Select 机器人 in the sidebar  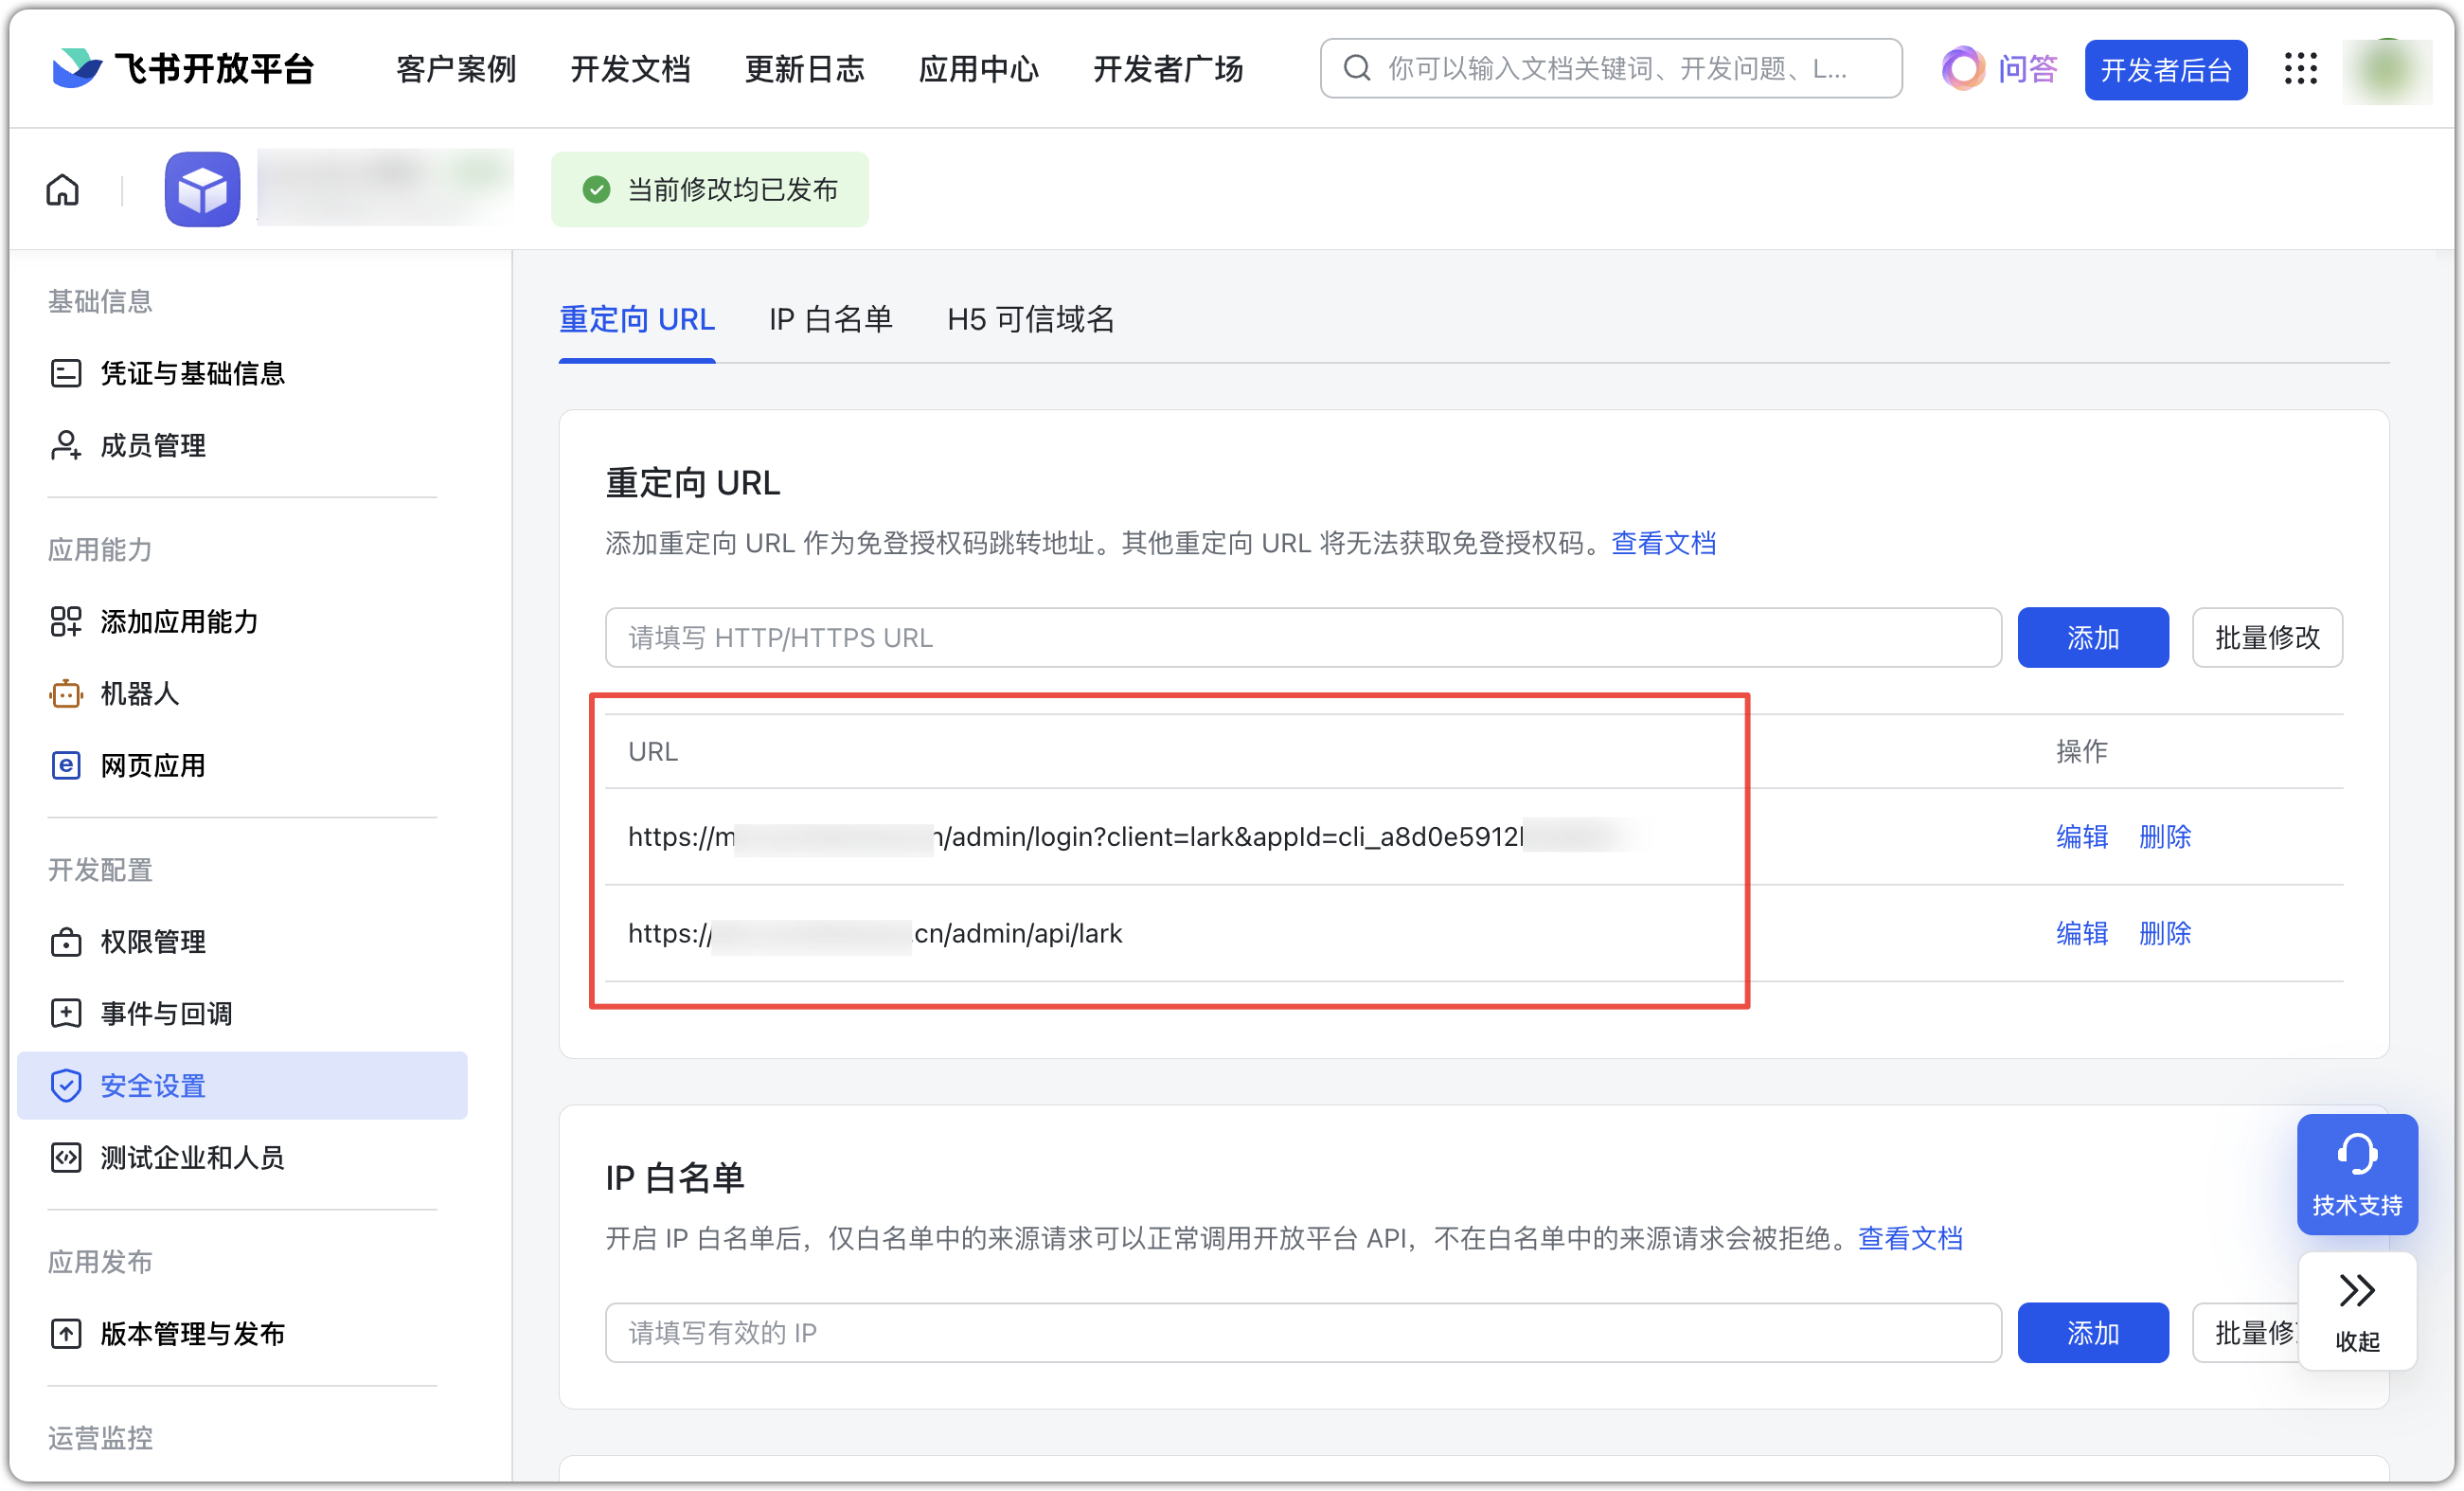141,693
